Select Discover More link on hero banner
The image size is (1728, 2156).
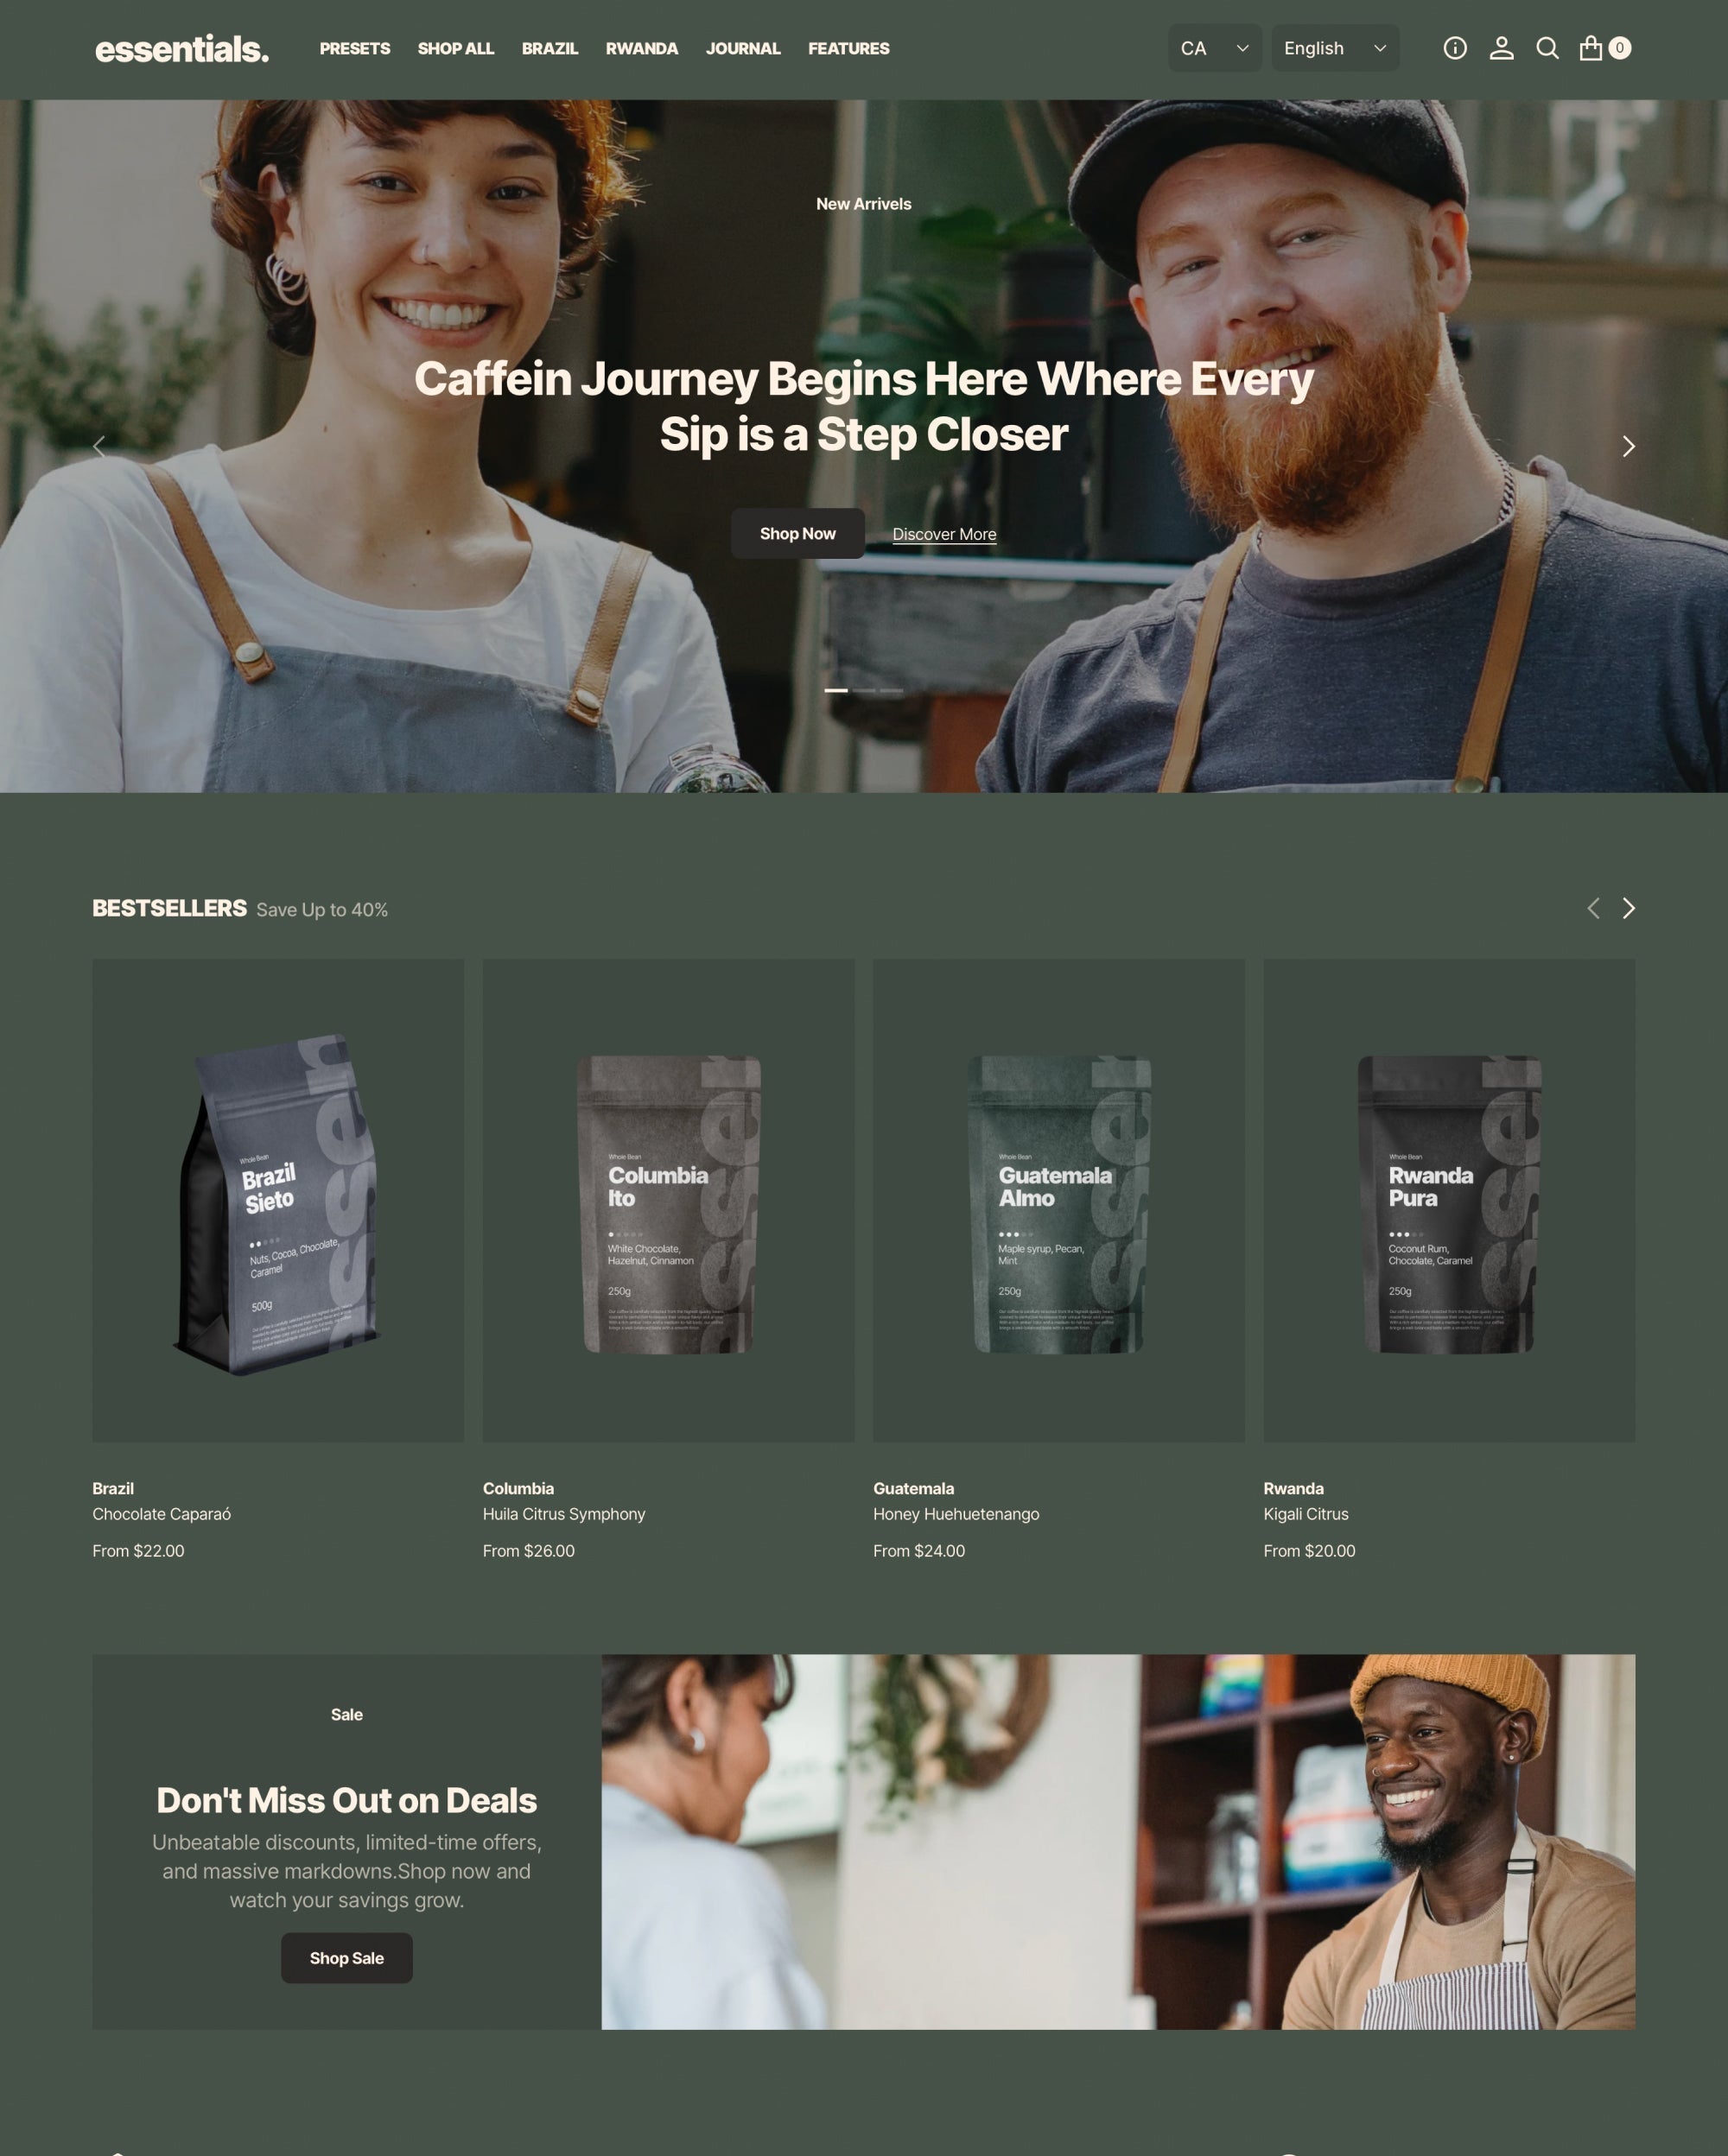point(943,532)
